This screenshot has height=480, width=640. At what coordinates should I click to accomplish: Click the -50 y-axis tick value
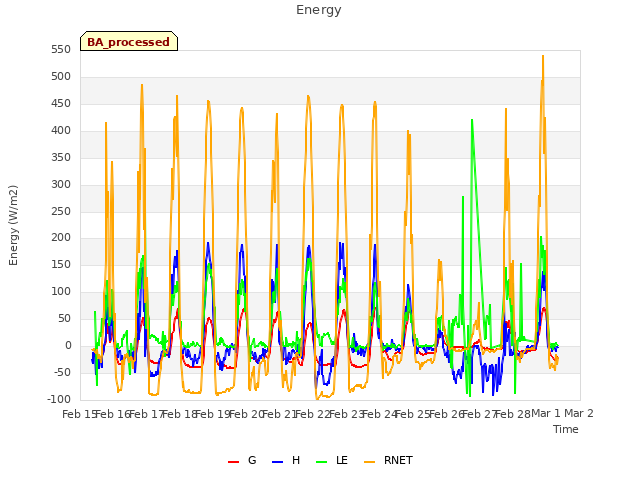(x=63, y=373)
